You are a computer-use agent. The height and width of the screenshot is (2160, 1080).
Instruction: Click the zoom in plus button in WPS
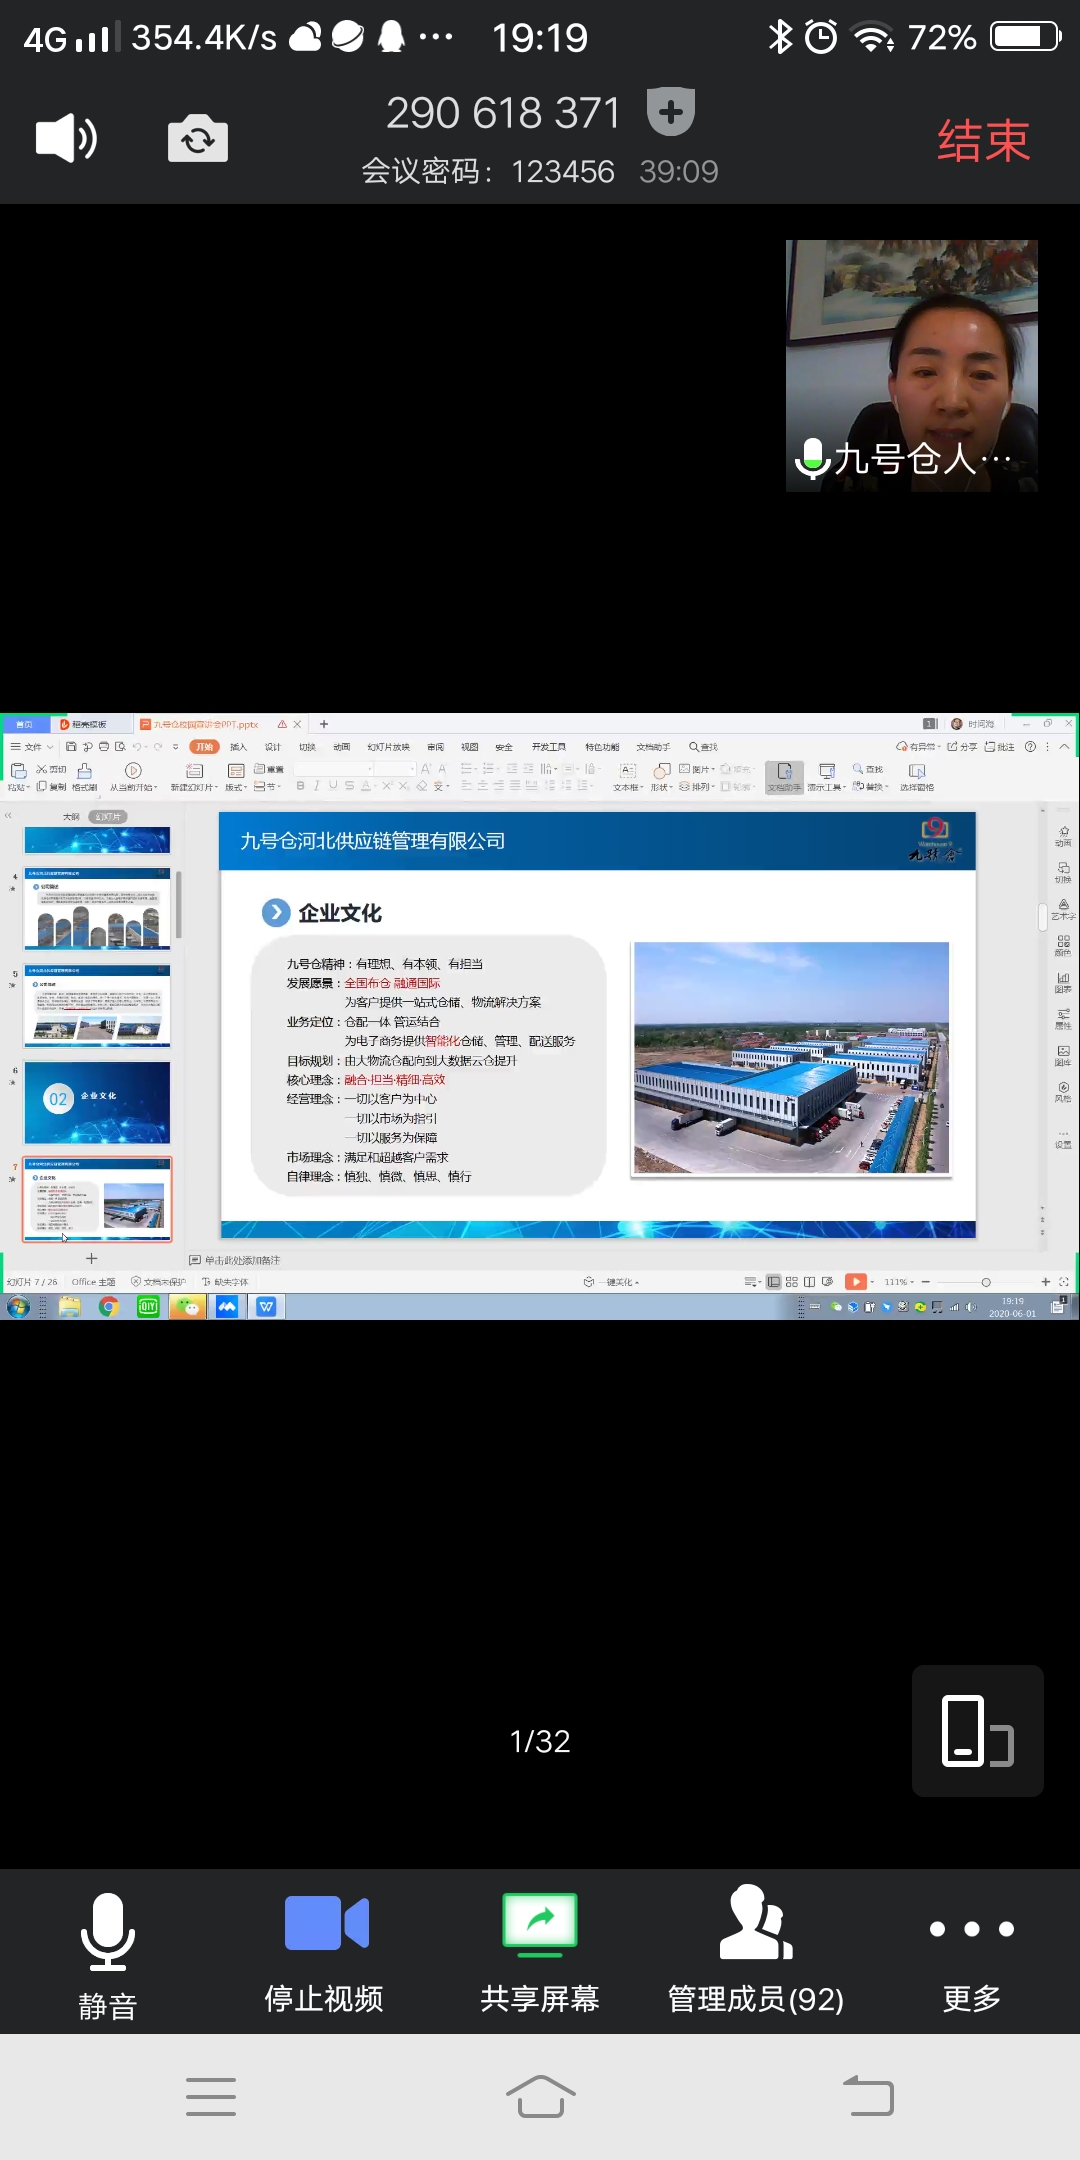pos(1046,1281)
